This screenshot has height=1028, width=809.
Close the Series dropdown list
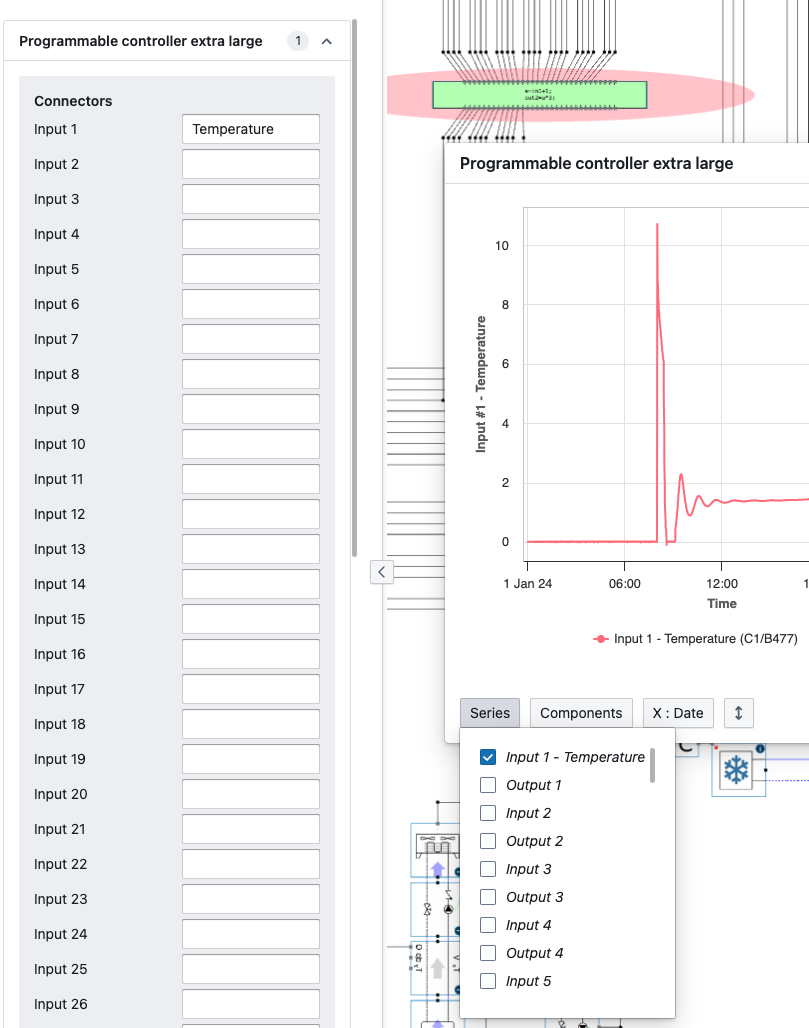[489, 713]
